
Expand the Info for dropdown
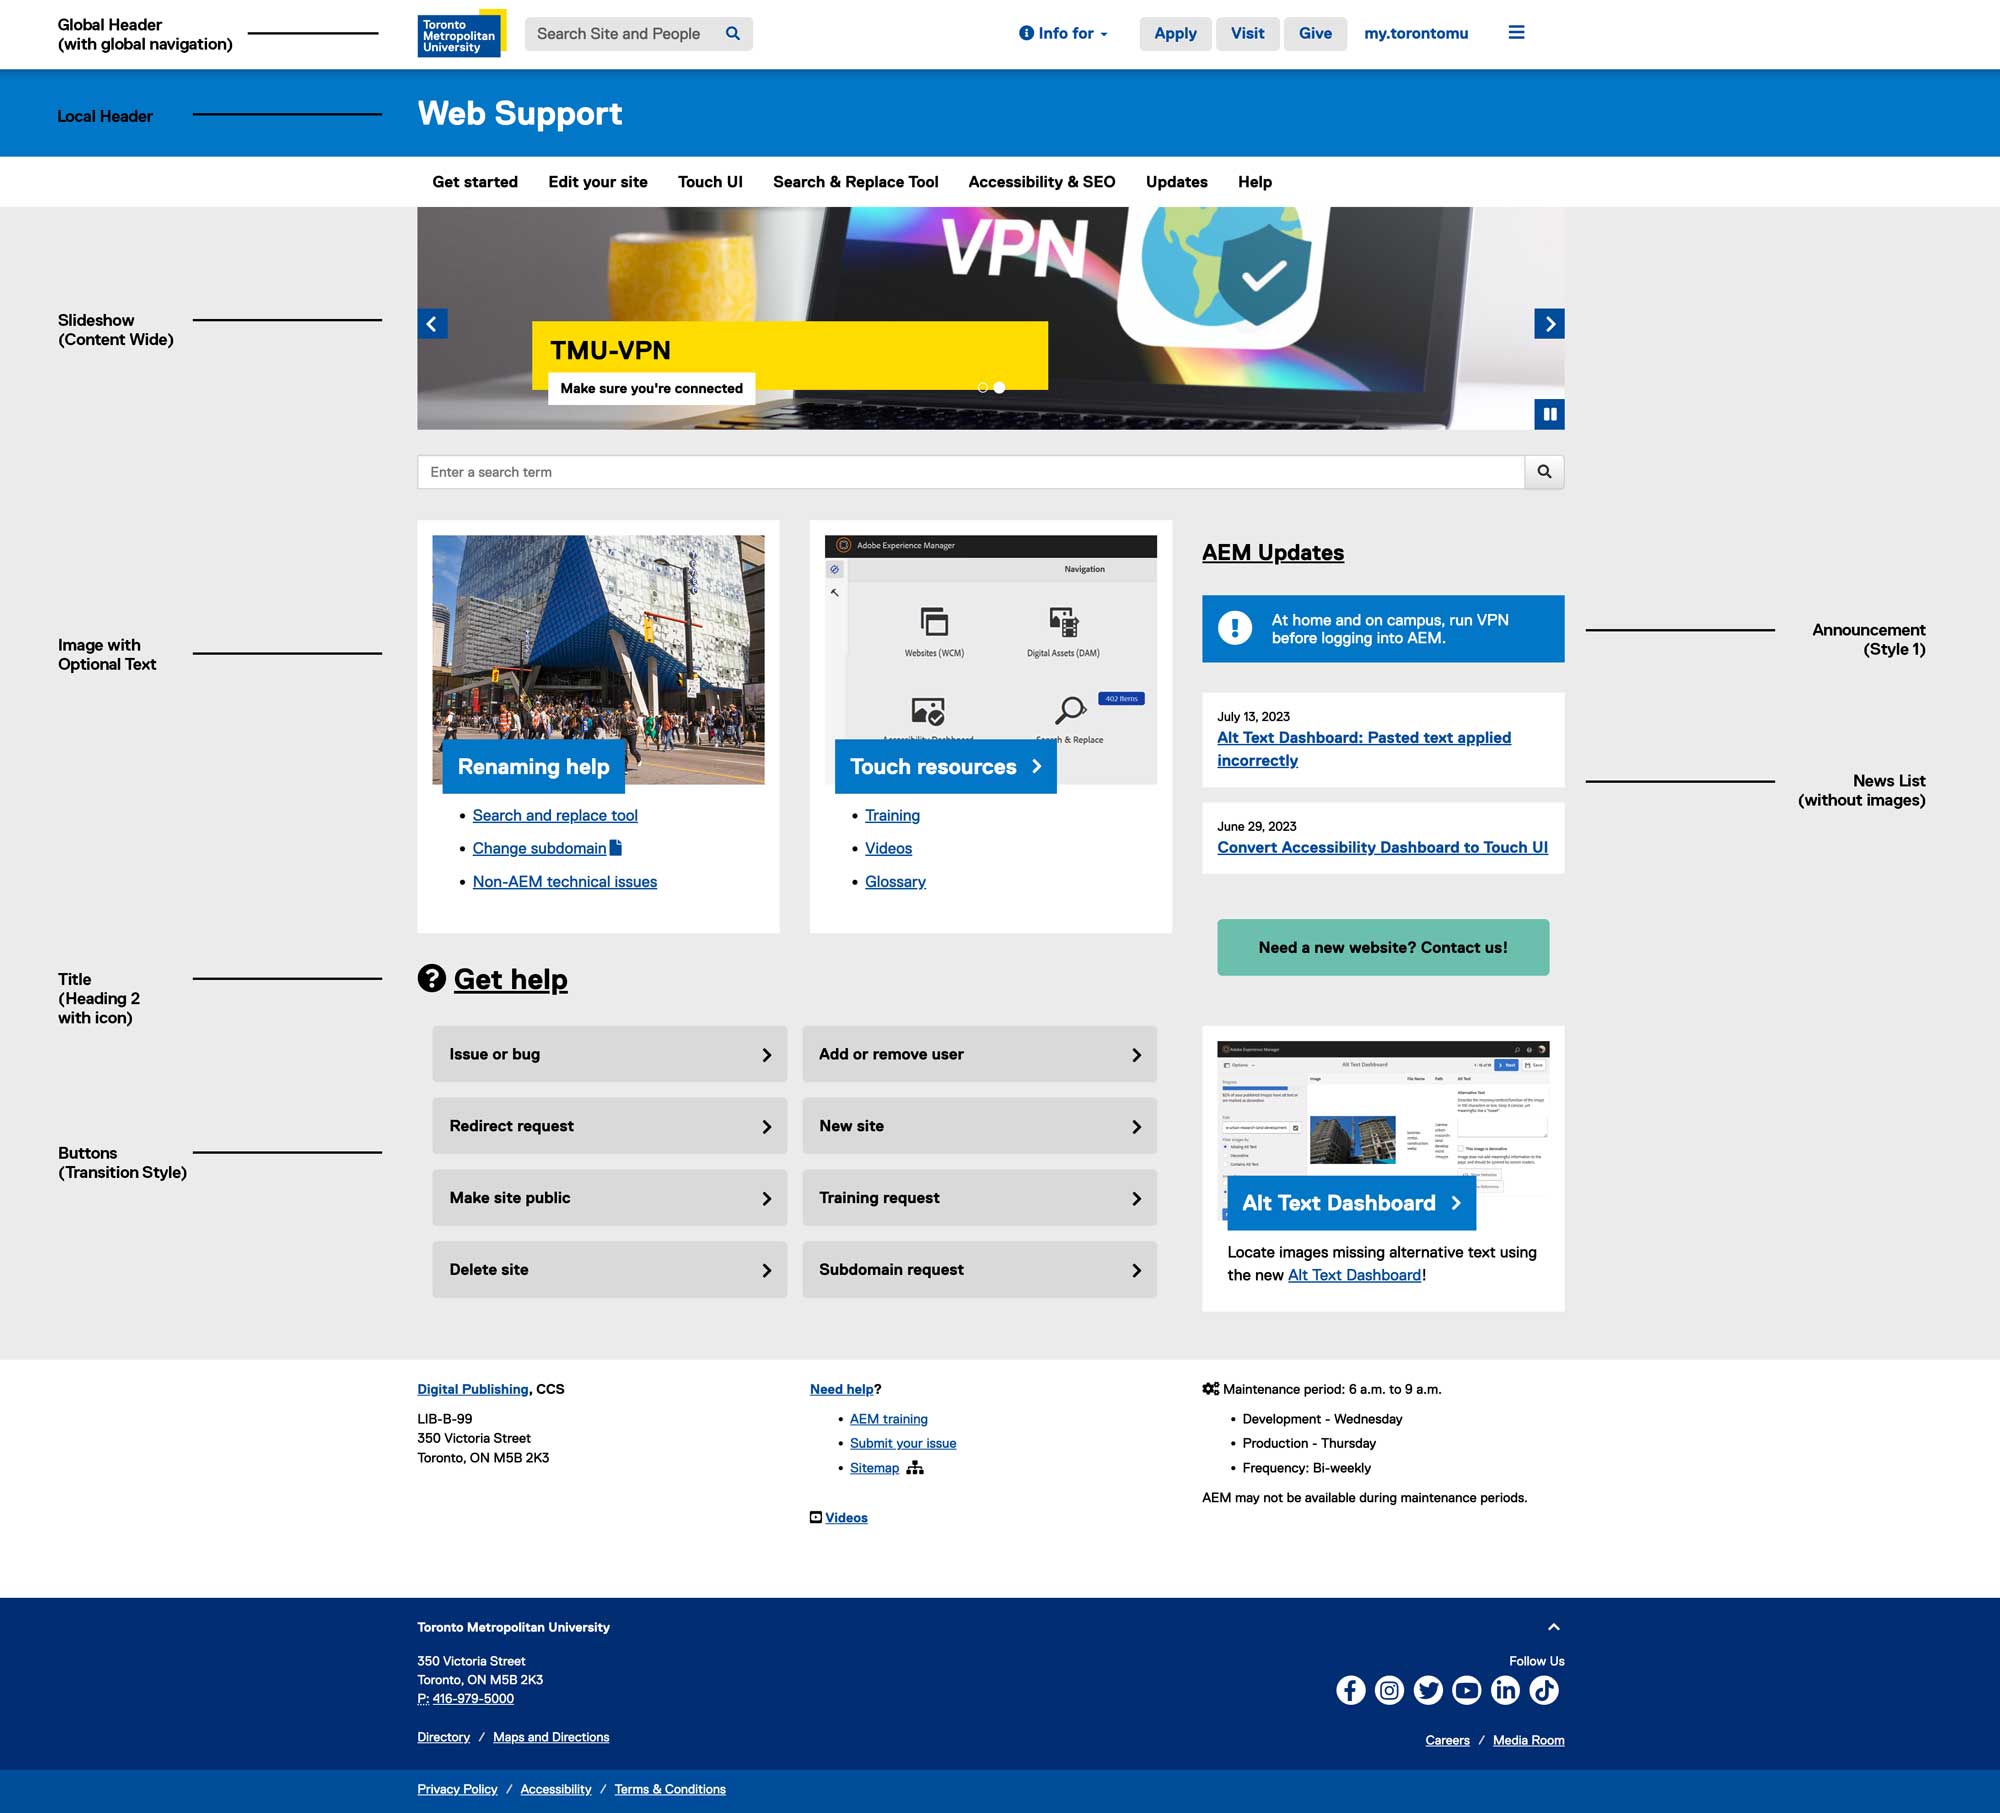point(1063,33)
